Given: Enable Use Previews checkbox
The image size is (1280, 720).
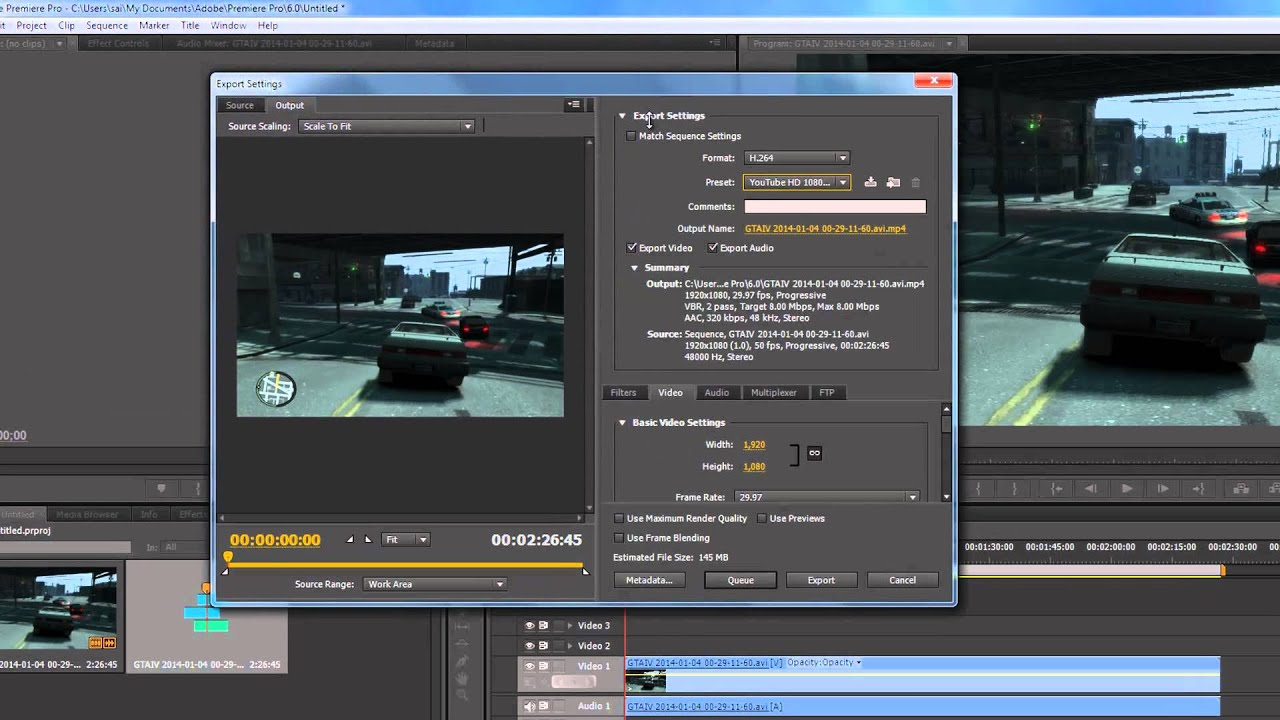Looking at the screenshot, I should click(762, 518).
